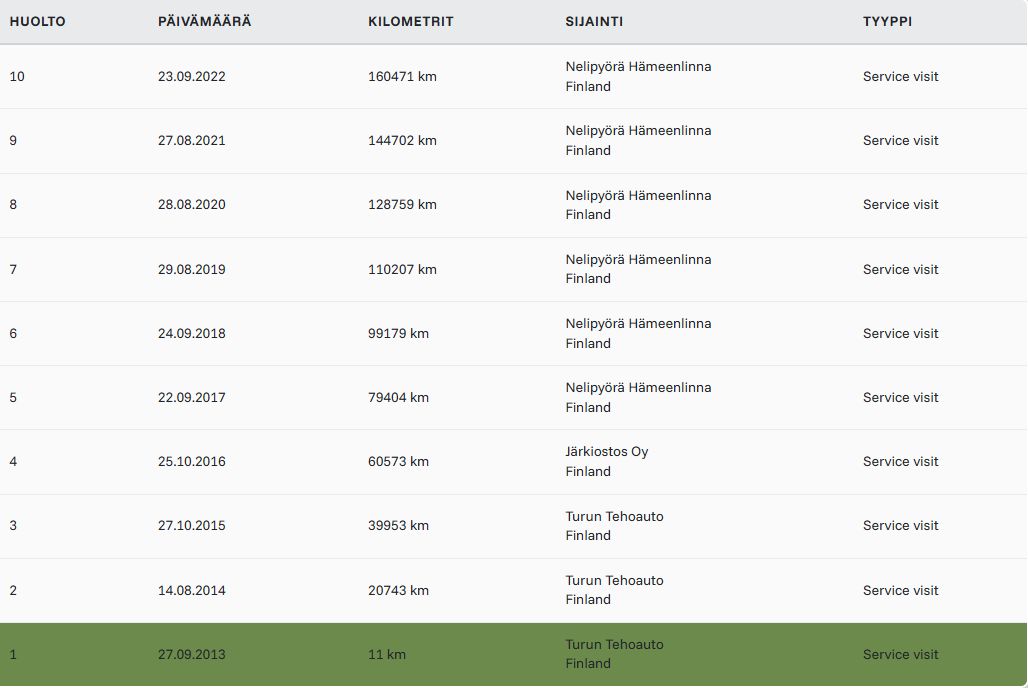Click 79404 km mileage entry
Viewport: 1028px width, 688px height.
click(398, 397)
